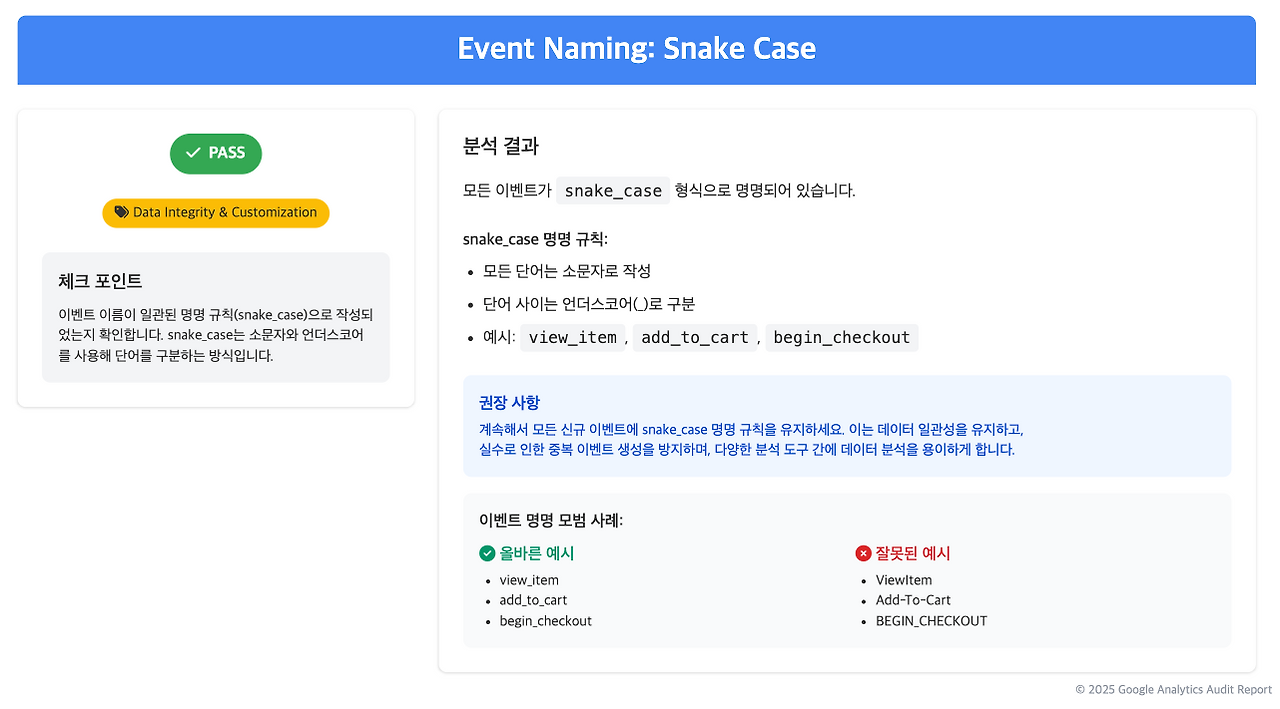This screenshot has height=709, width=1280.
Task: Click the tag icon beside Data Integrity
Action: pos(121,212)
